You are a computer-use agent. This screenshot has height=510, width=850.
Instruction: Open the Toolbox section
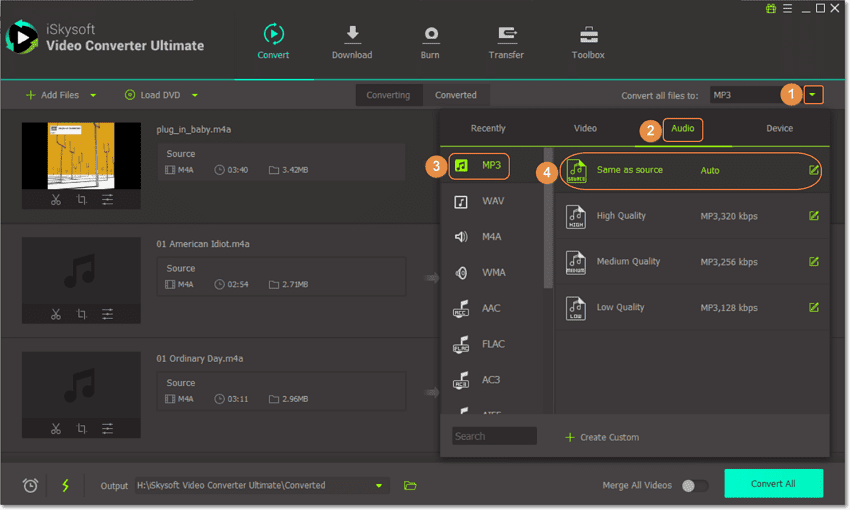tap(588, 43)
